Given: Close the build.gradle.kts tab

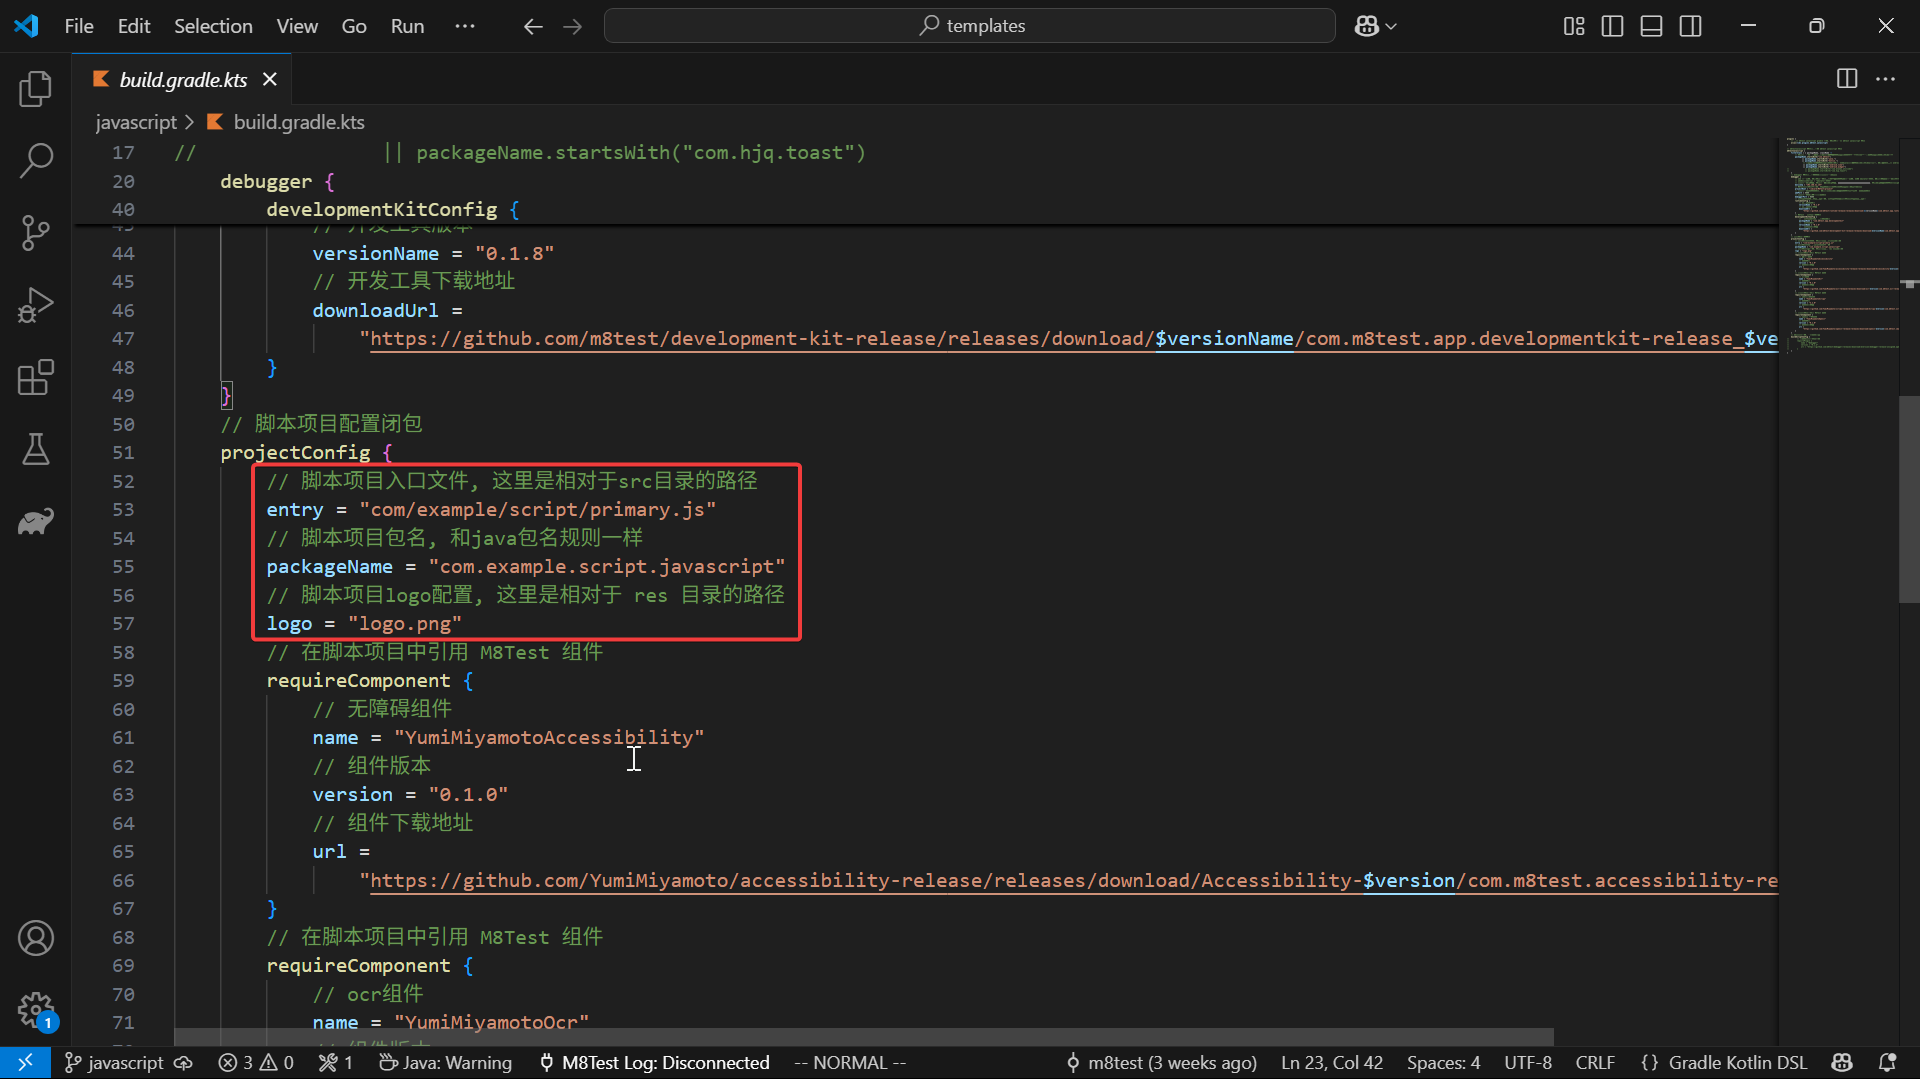Looking at the screenshot, I should (x=269, y=79).
